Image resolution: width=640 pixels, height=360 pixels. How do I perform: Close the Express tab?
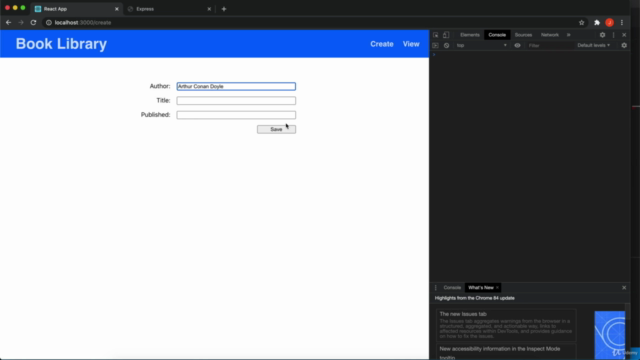click(x=209, y=9)
